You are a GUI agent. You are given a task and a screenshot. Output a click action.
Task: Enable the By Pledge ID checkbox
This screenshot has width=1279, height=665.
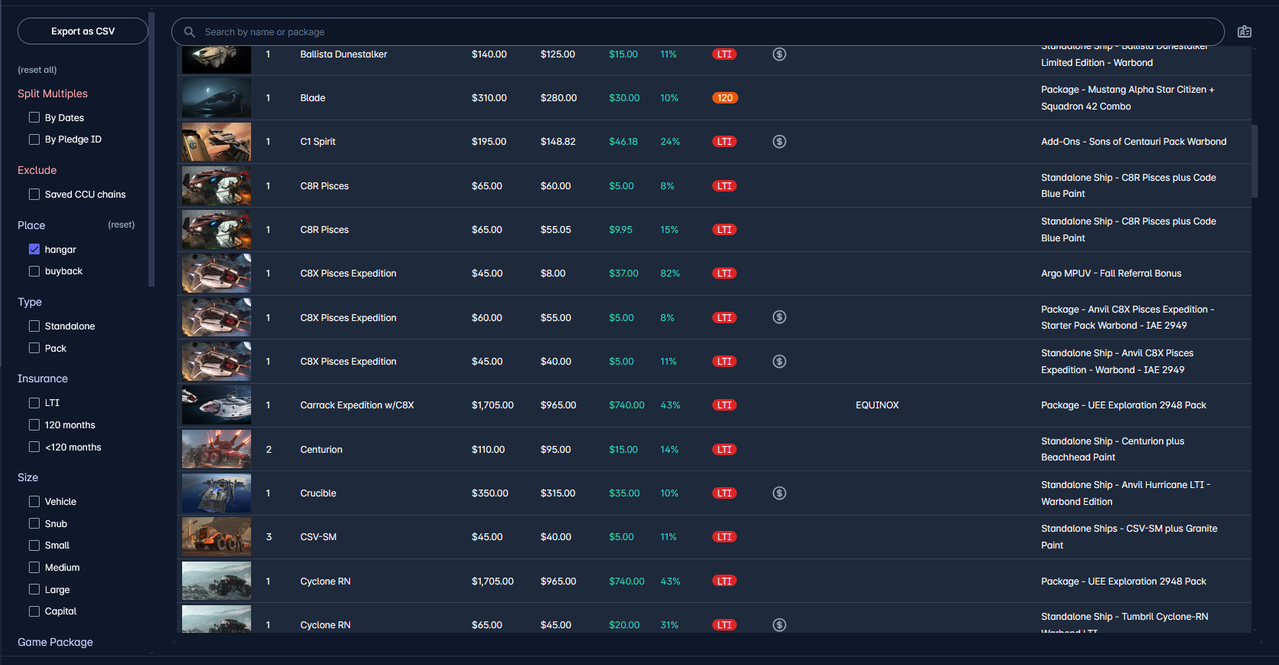click(34, 140)
